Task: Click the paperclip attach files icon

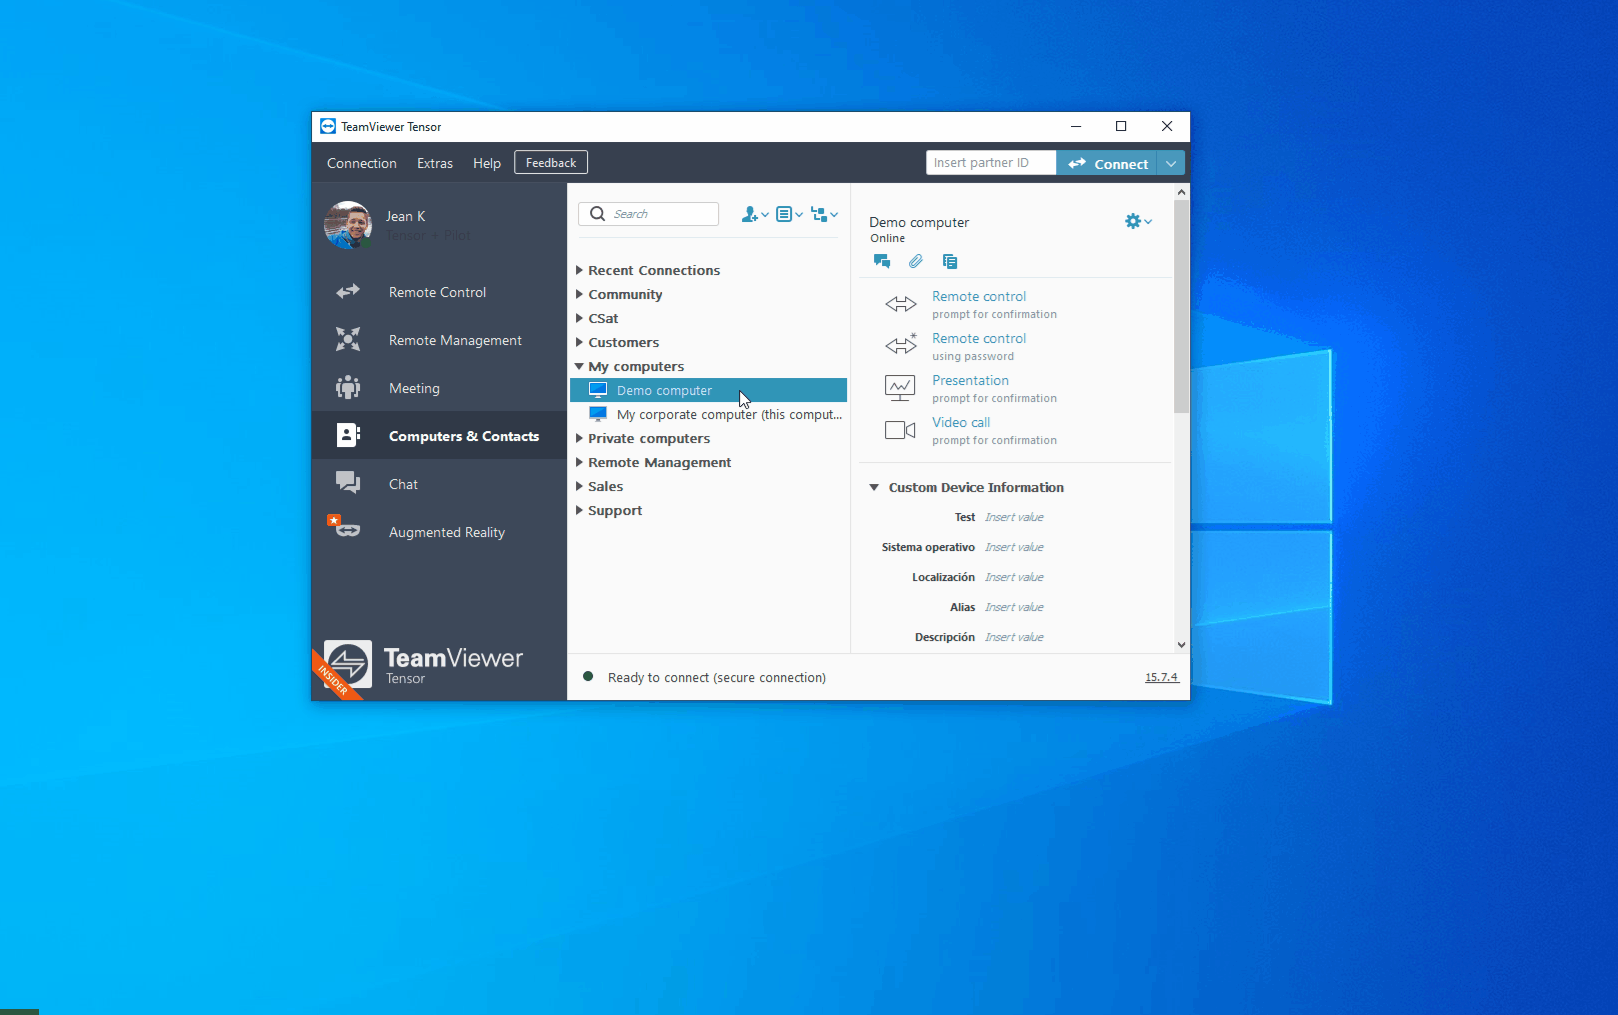Action: tap(915, 261)
